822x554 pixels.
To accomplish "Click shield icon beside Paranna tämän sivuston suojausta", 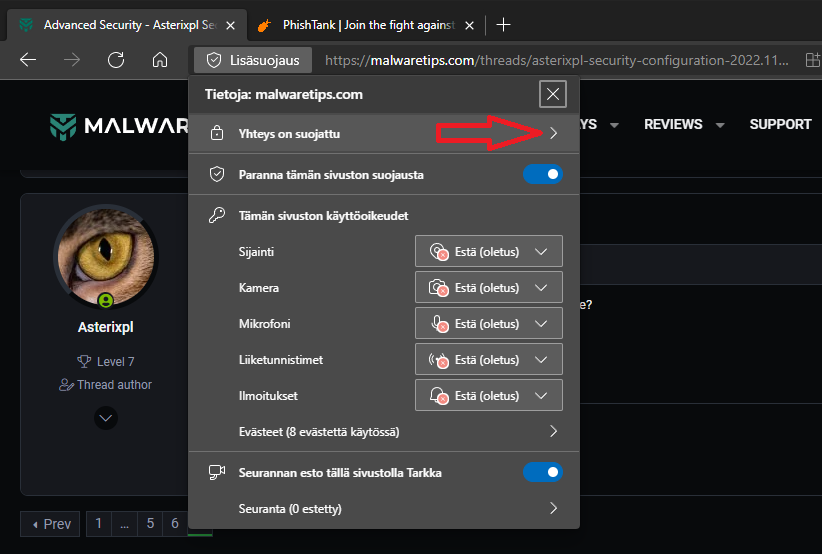I will pos(217,175).
